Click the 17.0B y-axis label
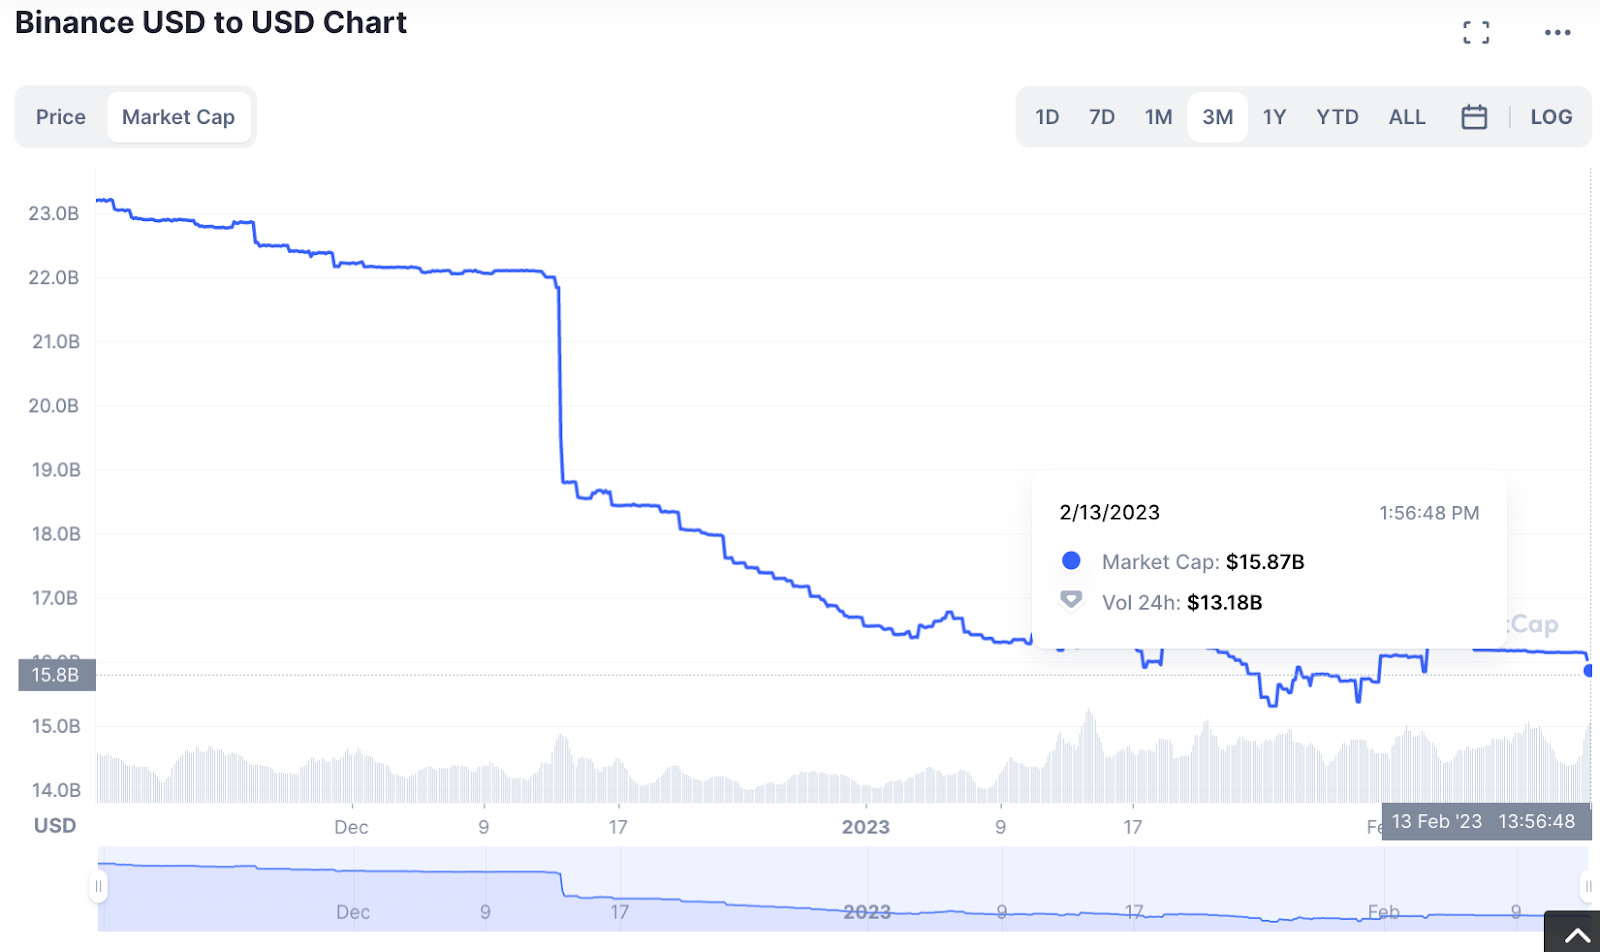 coord(55,598)
